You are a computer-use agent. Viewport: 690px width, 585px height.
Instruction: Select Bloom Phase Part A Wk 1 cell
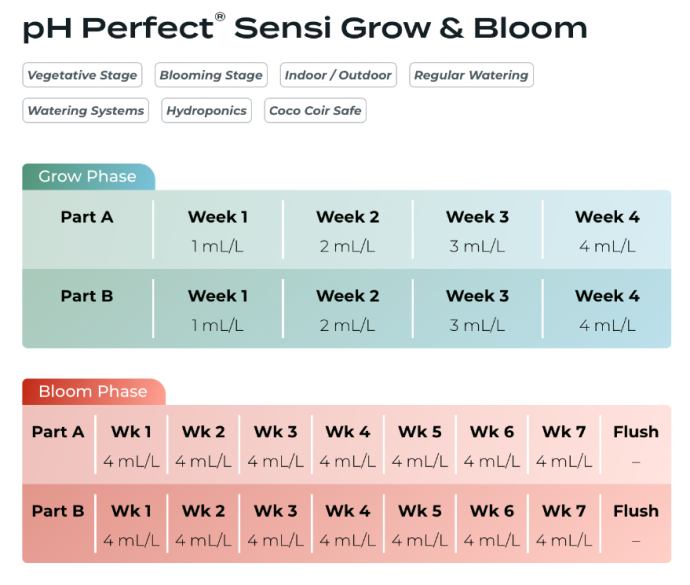point(132,446)
